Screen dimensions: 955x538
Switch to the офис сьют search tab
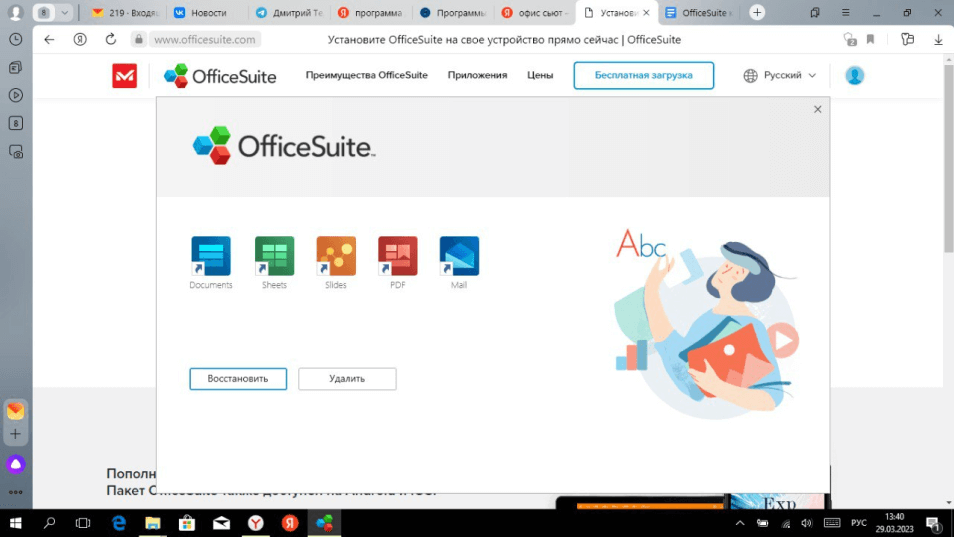click(x=534, y=12)
